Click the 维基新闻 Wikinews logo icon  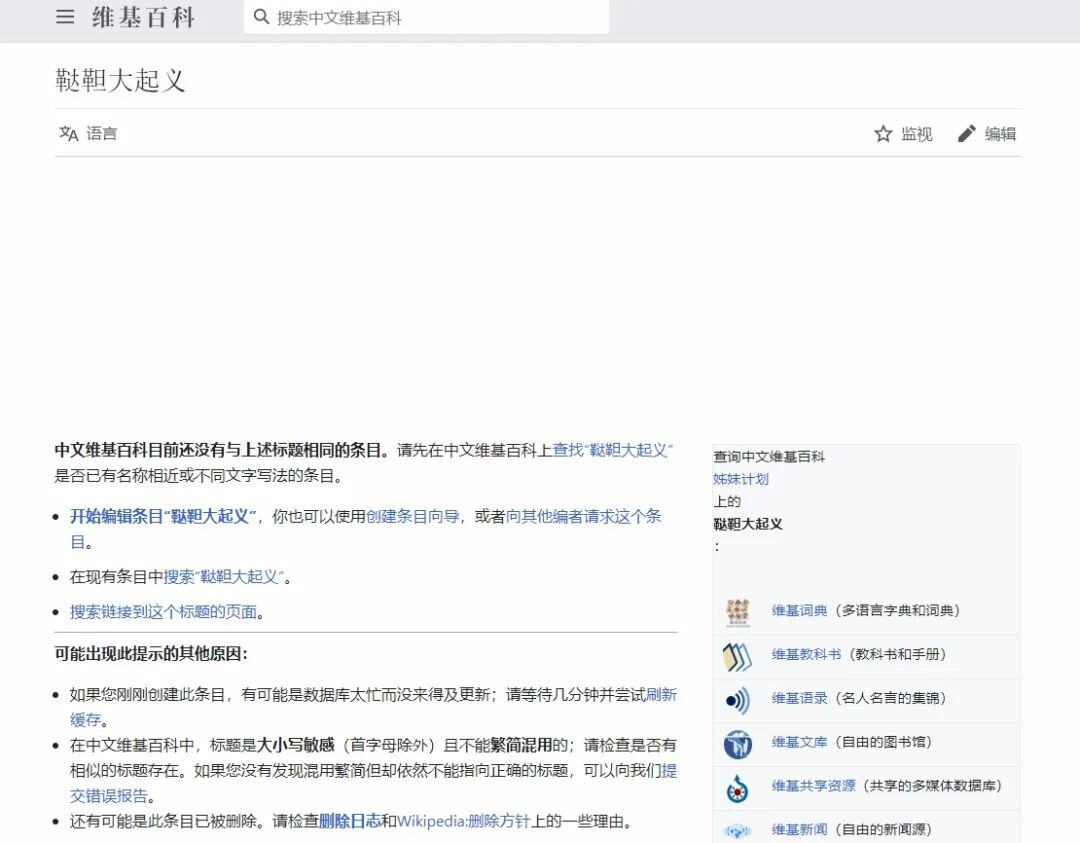(x=737, y=830)
